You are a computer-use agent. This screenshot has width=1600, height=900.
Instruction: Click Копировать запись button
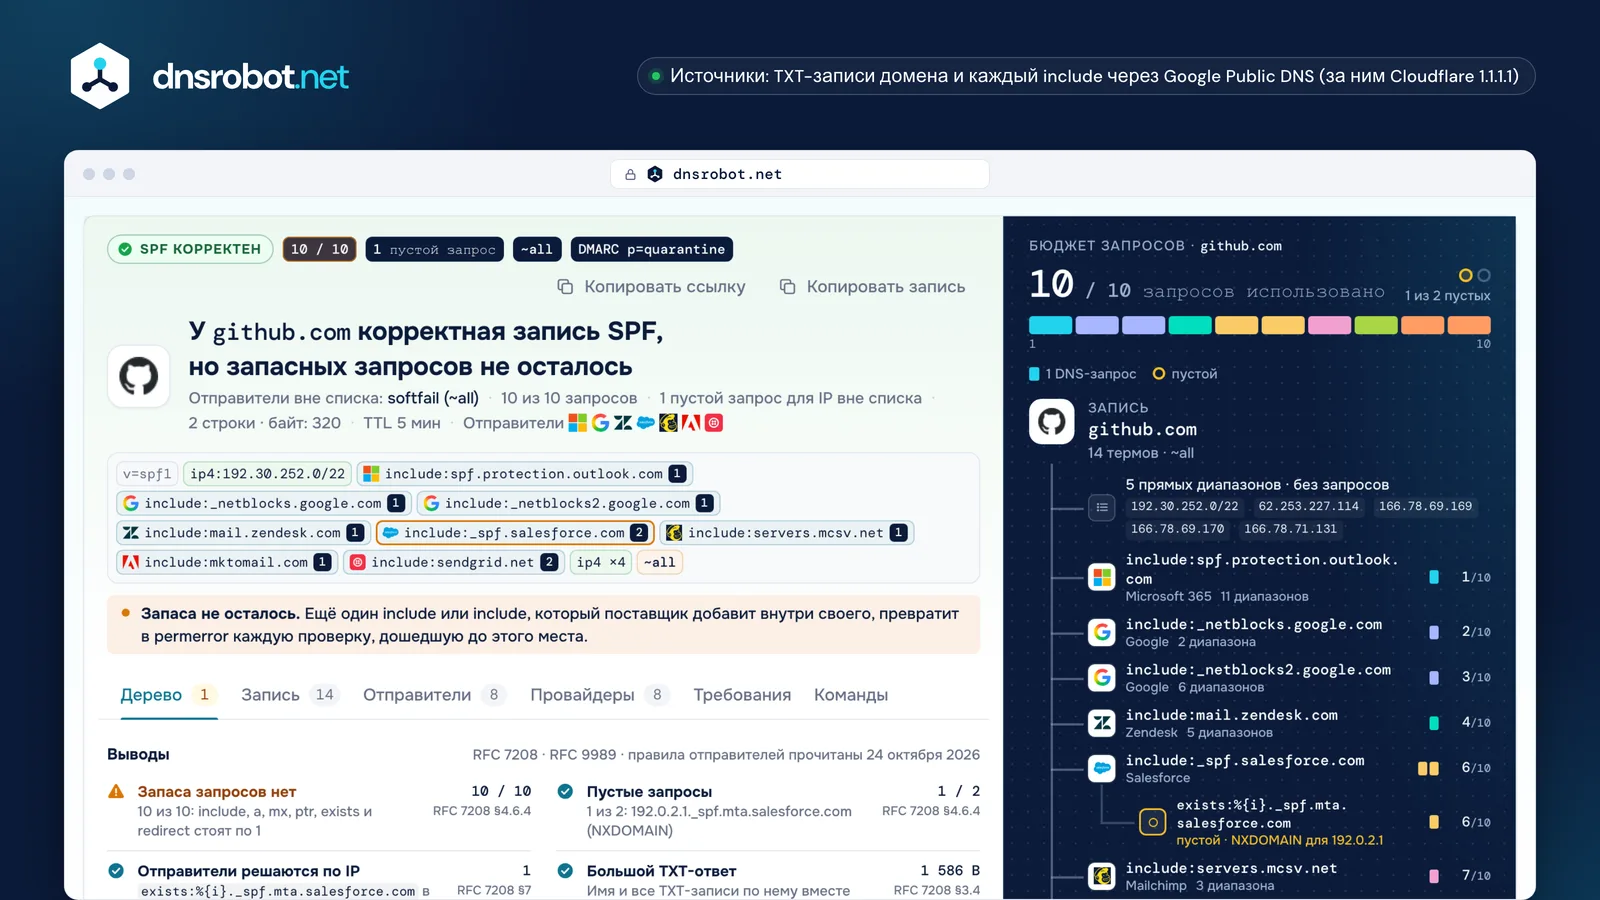pos(873,287)
